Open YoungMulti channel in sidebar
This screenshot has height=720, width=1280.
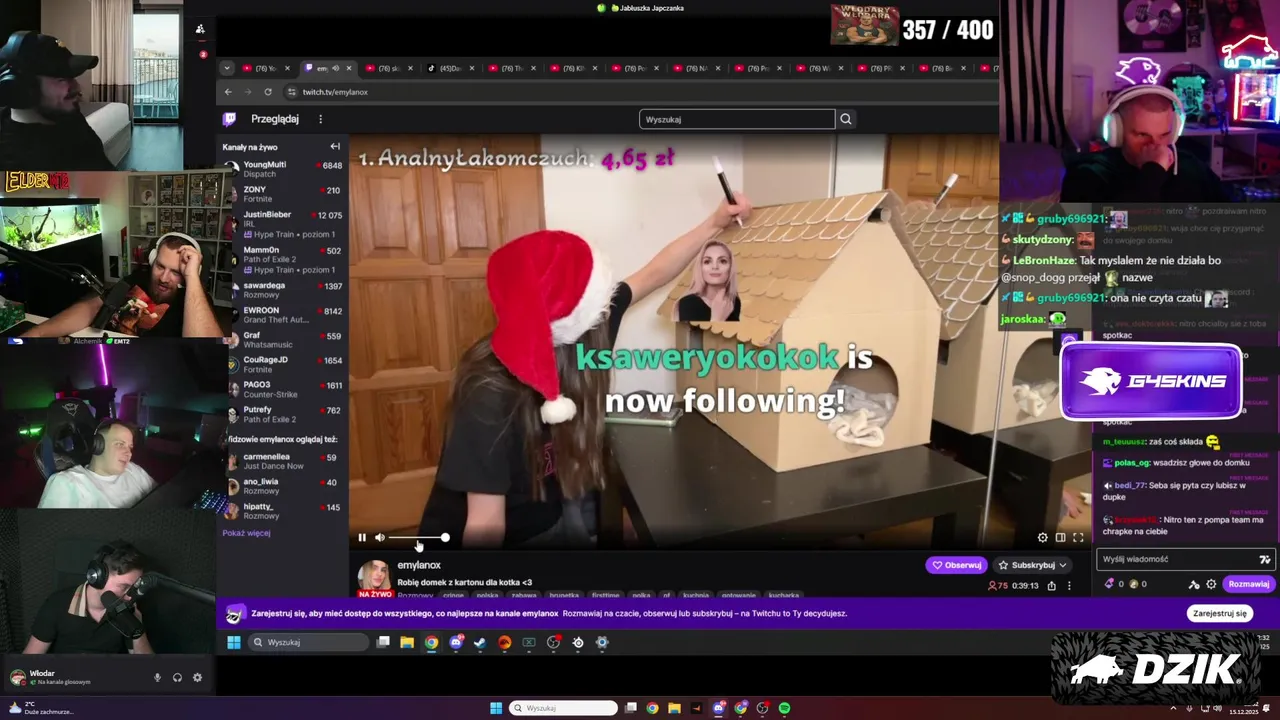(283, 169)
